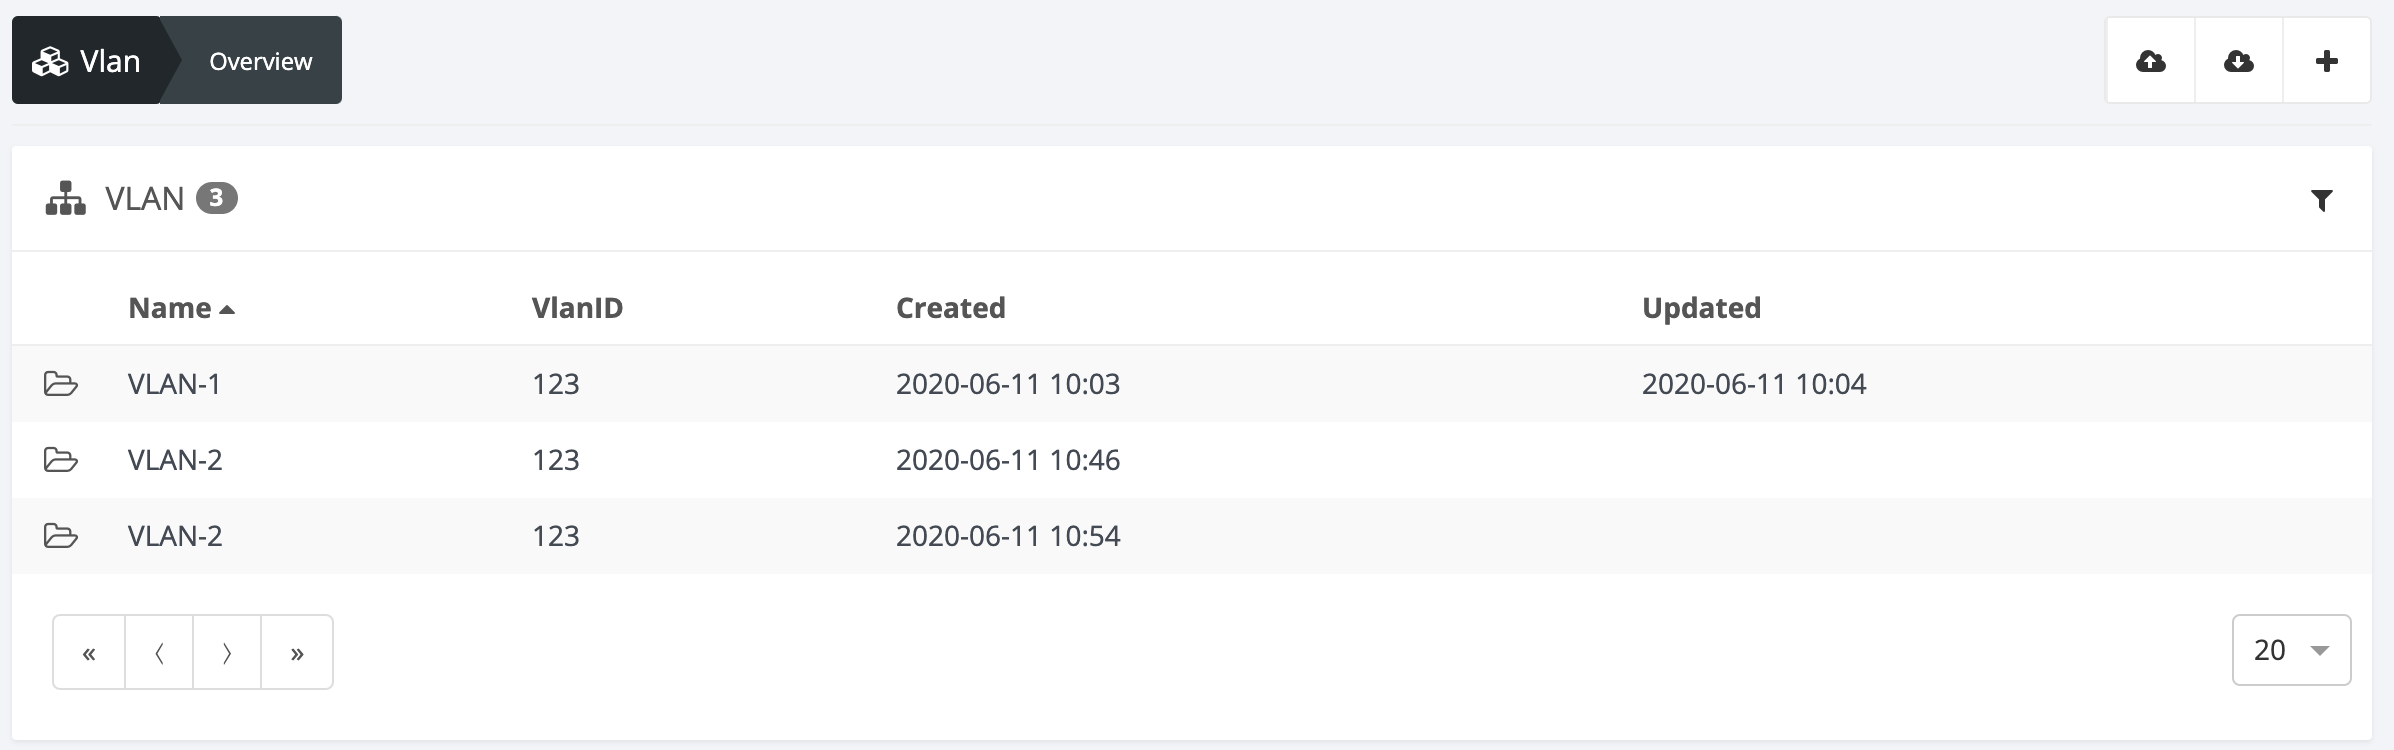
Task: Click the VLAN hierarchy icon next to the title
Action: point(64,199)
